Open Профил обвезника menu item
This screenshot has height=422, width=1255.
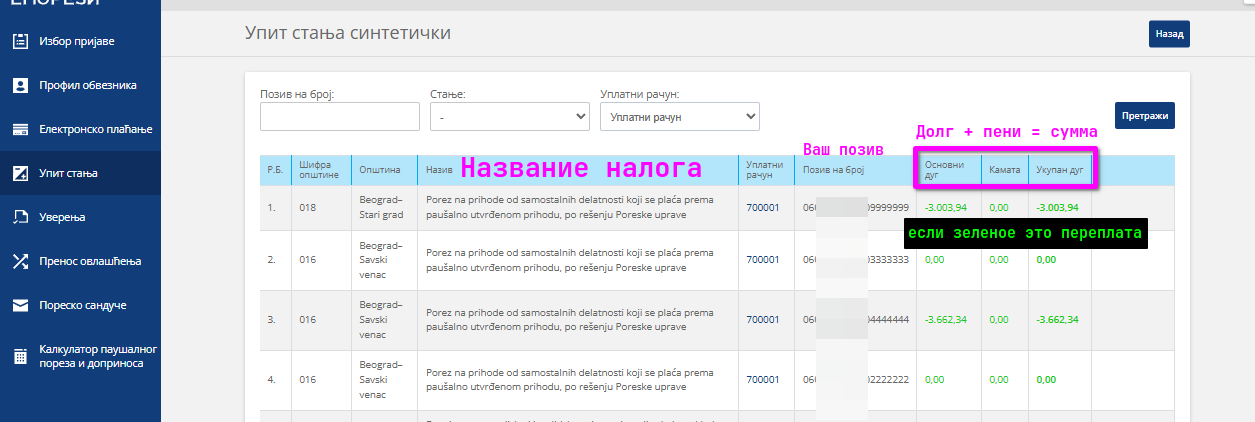[x=87, y=85]
